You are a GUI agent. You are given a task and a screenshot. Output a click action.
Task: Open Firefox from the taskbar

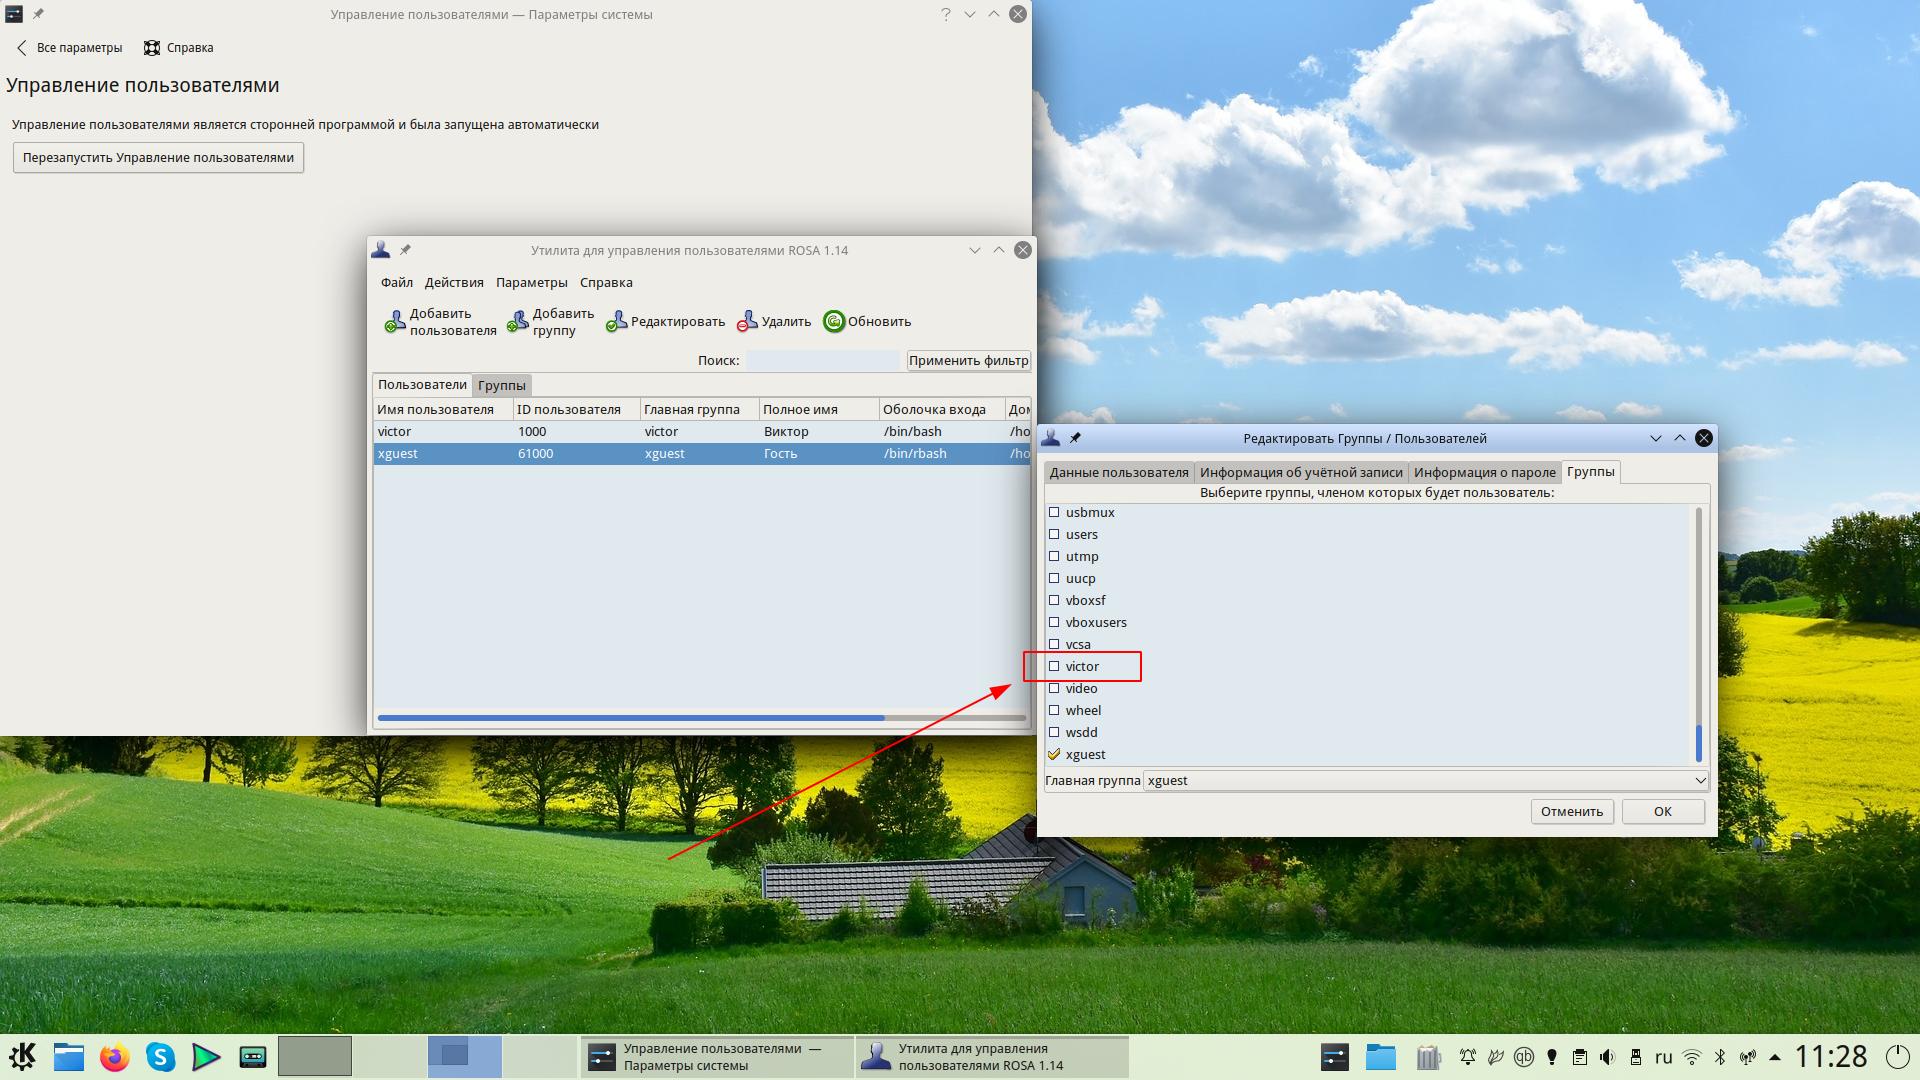click(x=115, y=1056)
